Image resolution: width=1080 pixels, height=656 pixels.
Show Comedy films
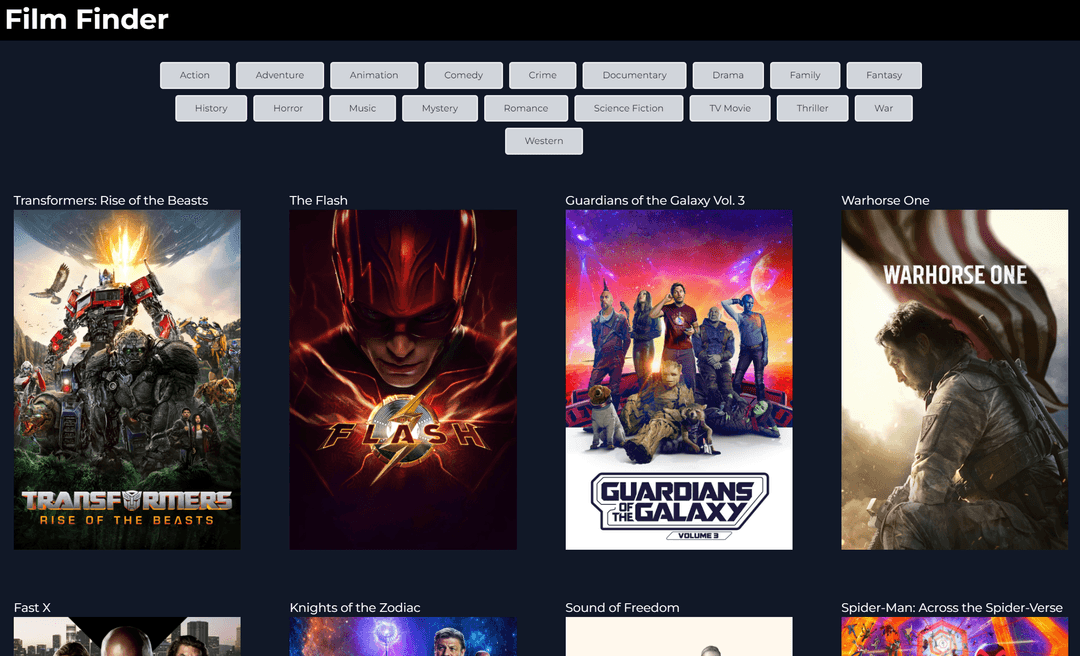click(464, 75)
